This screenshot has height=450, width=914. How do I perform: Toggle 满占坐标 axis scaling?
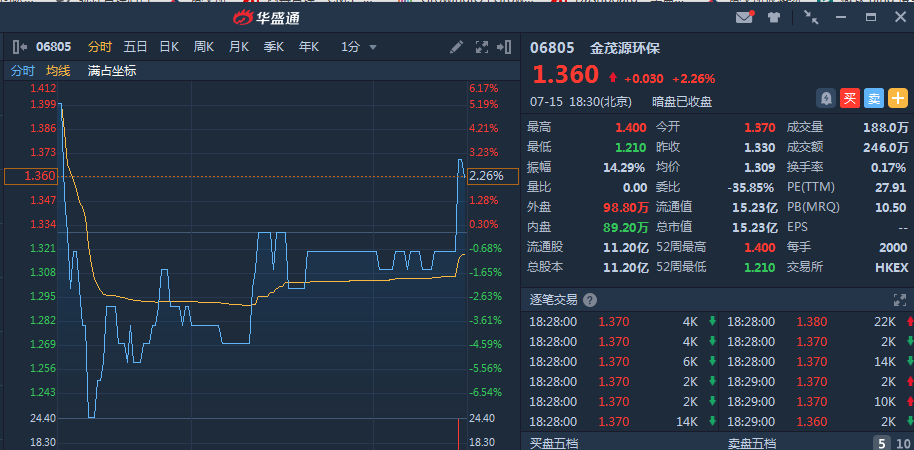112,71
